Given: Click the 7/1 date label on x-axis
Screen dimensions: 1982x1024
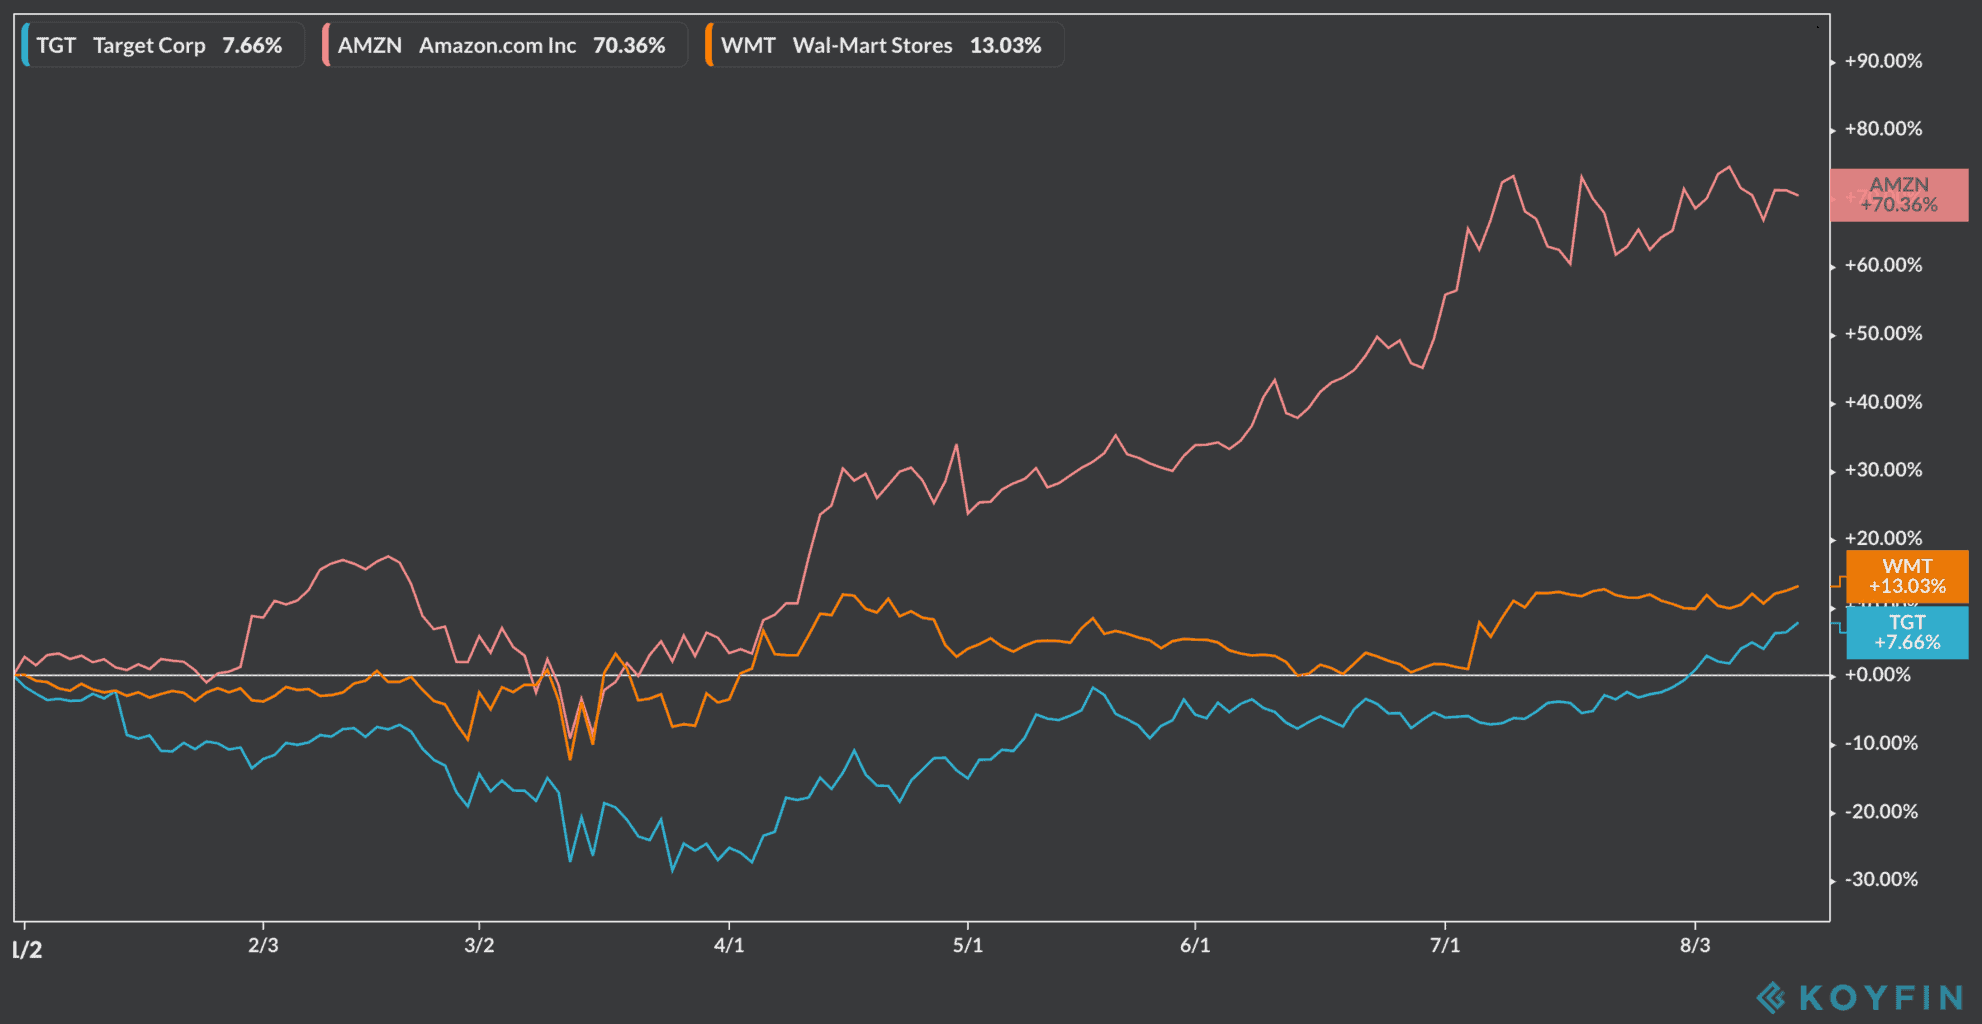Looking at the screenshot, I should [1445, 945].
